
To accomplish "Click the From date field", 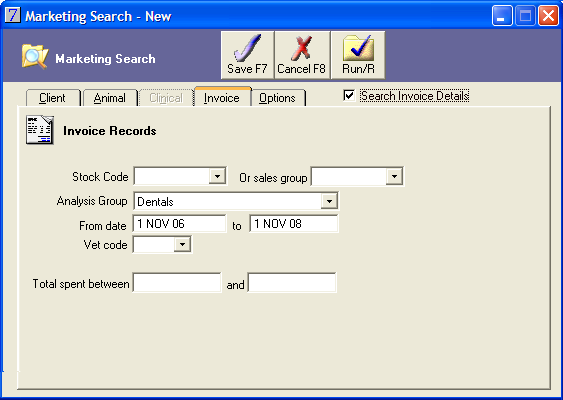I will 180,224.
